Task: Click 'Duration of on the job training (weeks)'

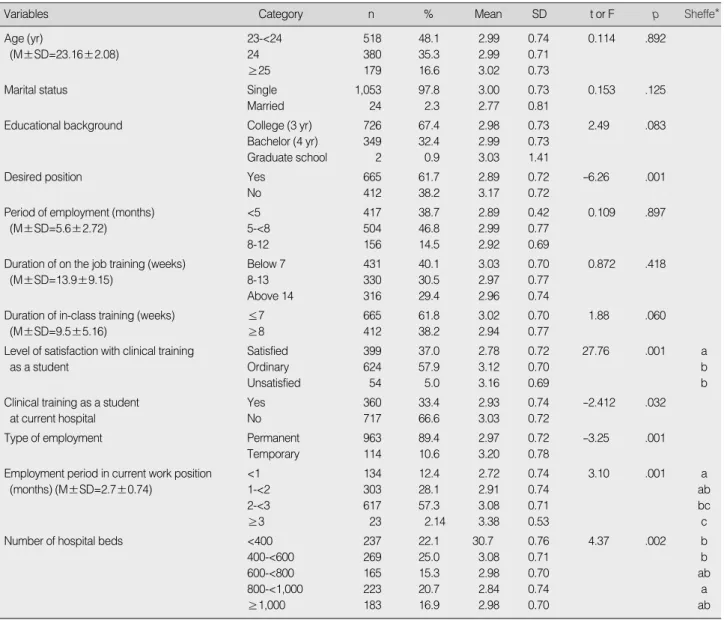Action: [x=95, y=264]
